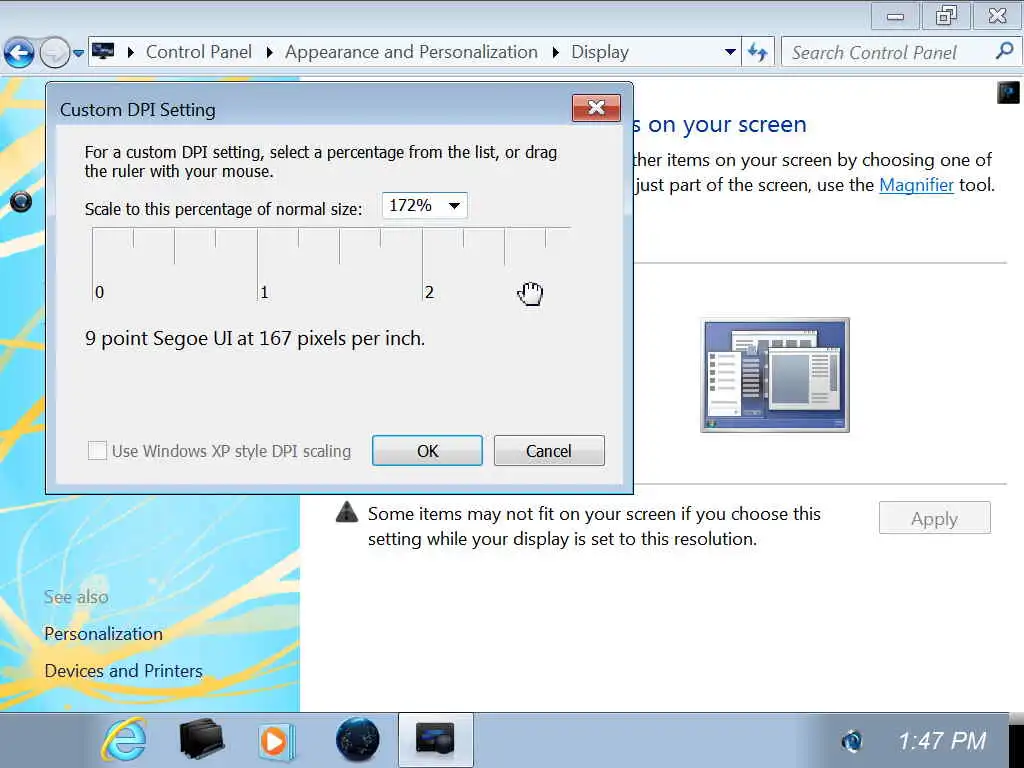This screenshot has width=1024, height=768.
Task: Open address bar history dropdown
Action: [x=730, y=52]
